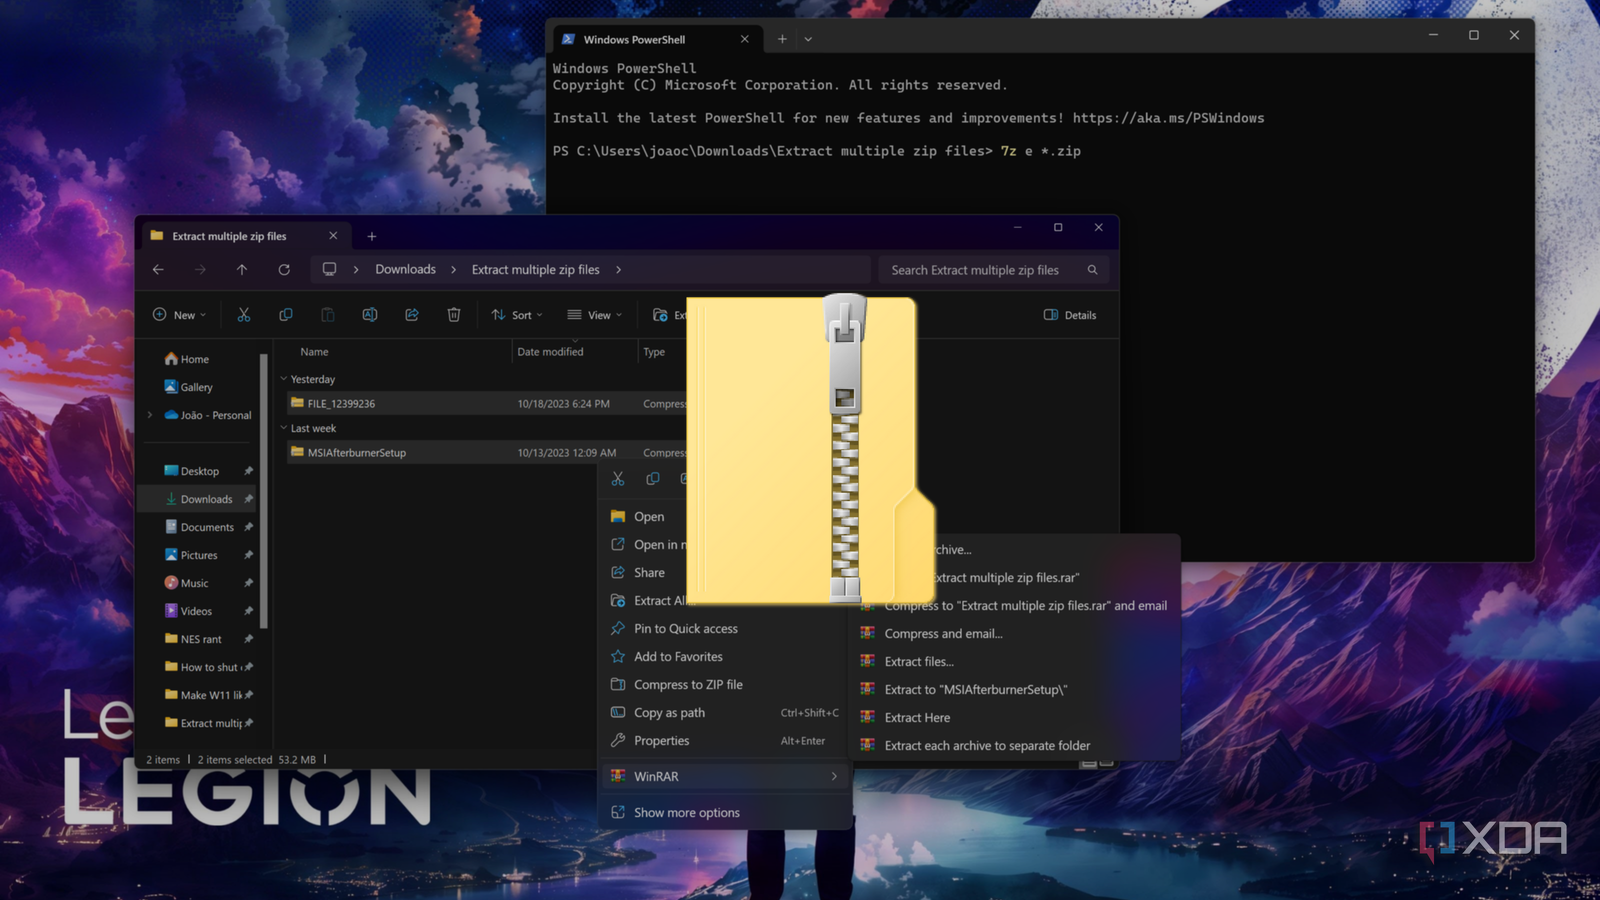
Task: Click the Extract all toolbar icon
Action: 662,314
